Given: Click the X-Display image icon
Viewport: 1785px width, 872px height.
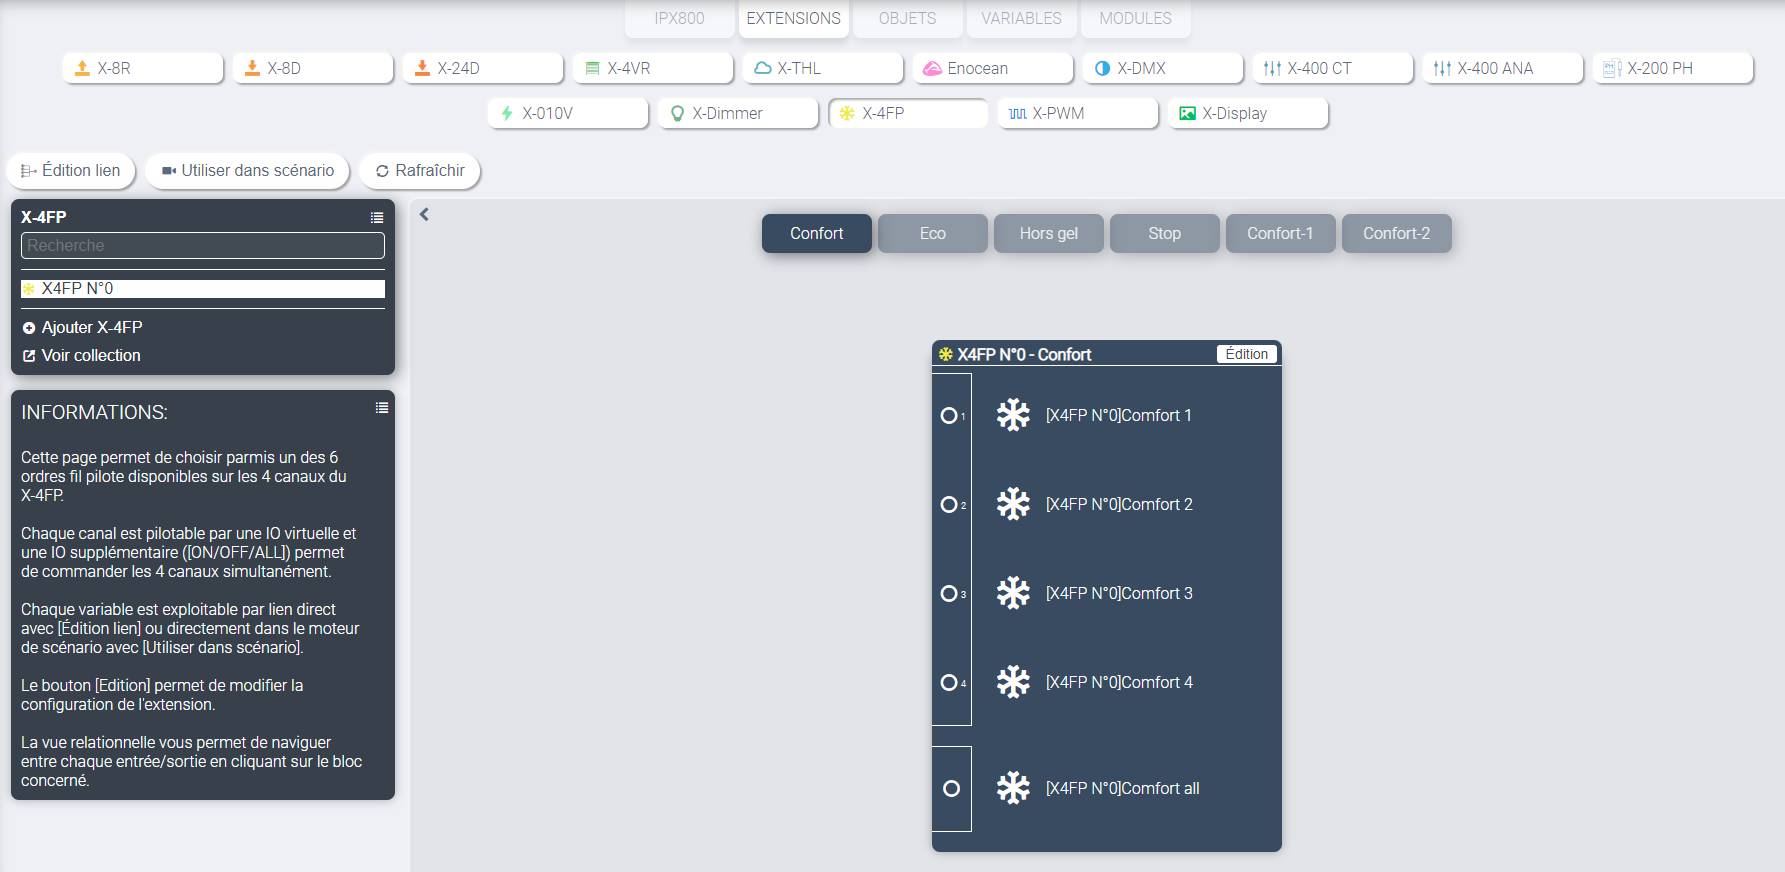Looking at the screenshot, I should pos(1187,113).
